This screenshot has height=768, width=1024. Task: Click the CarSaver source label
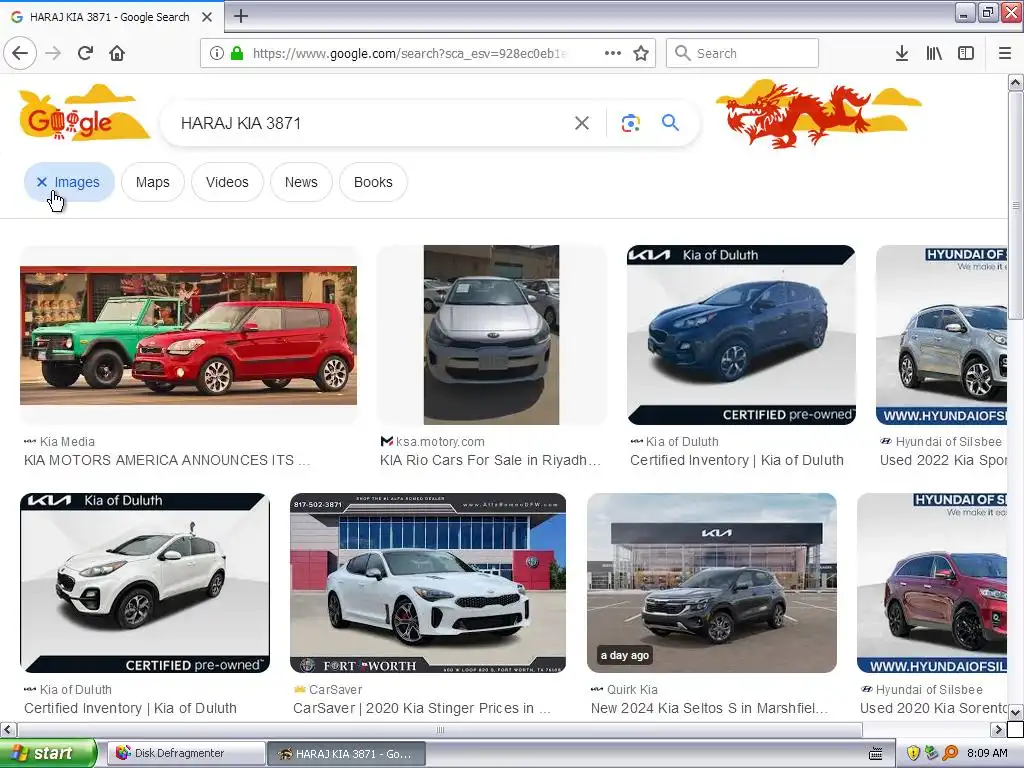(336, 690)
